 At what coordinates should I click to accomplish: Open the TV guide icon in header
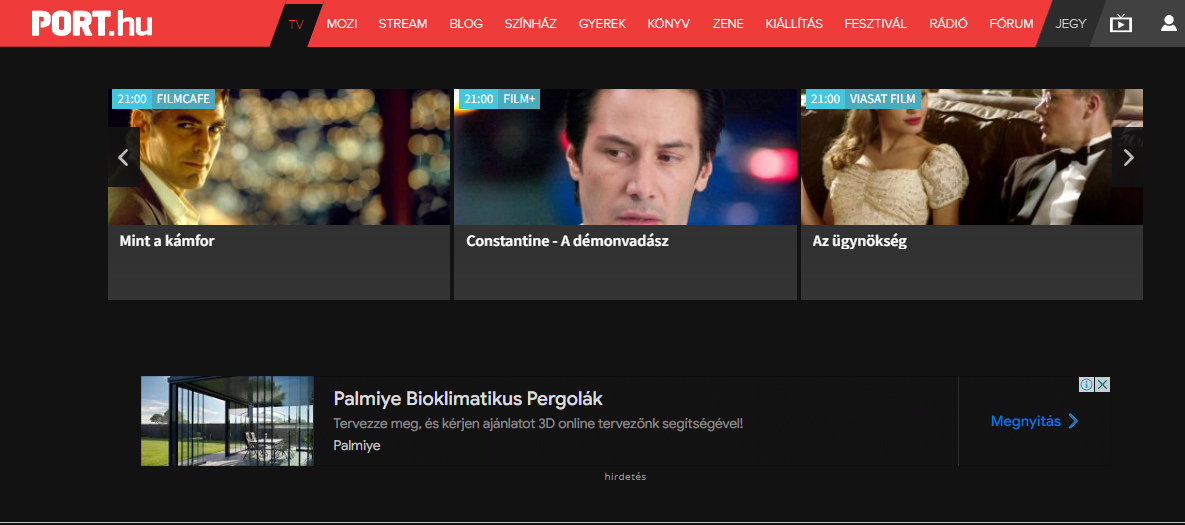(1121, 23)
